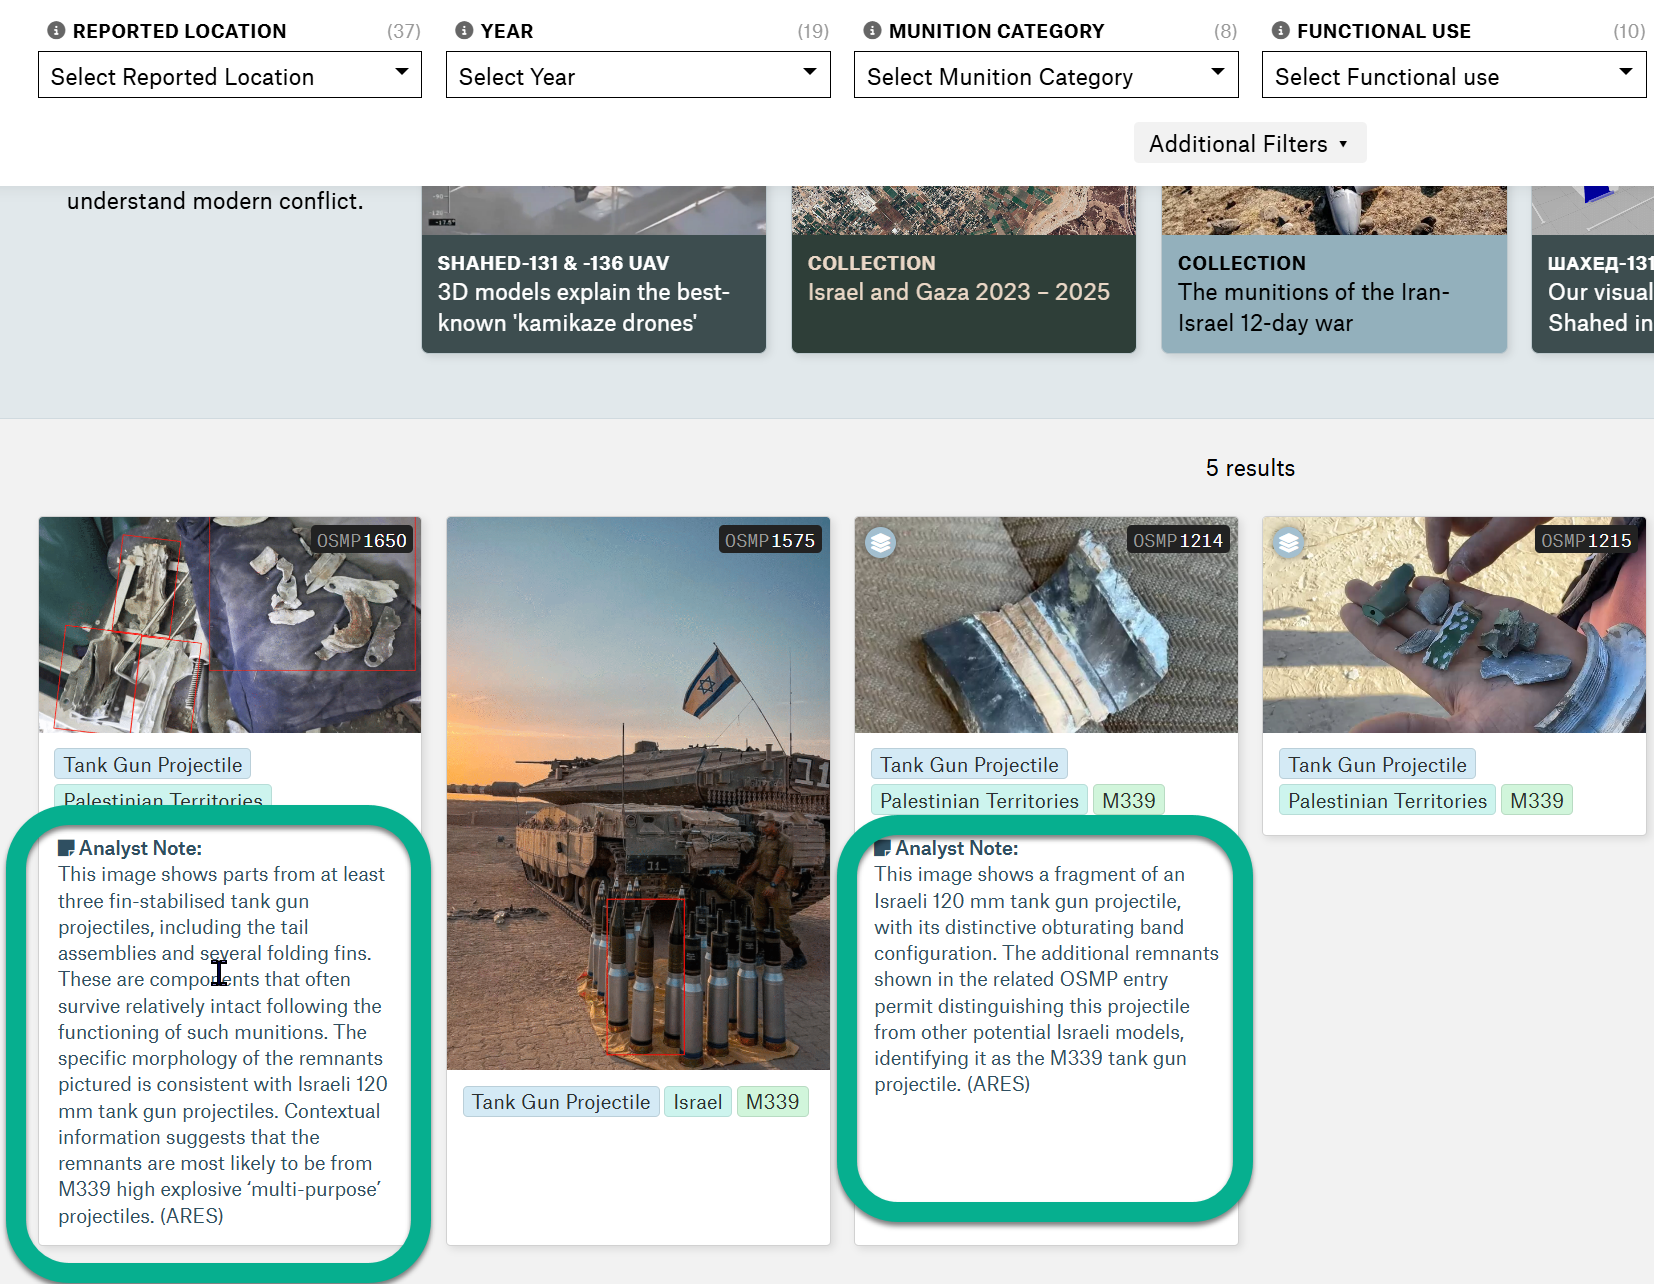Open the Shahed-131 & -136 UAV article card
The image size is (1654, 1284).
(593, 292)
